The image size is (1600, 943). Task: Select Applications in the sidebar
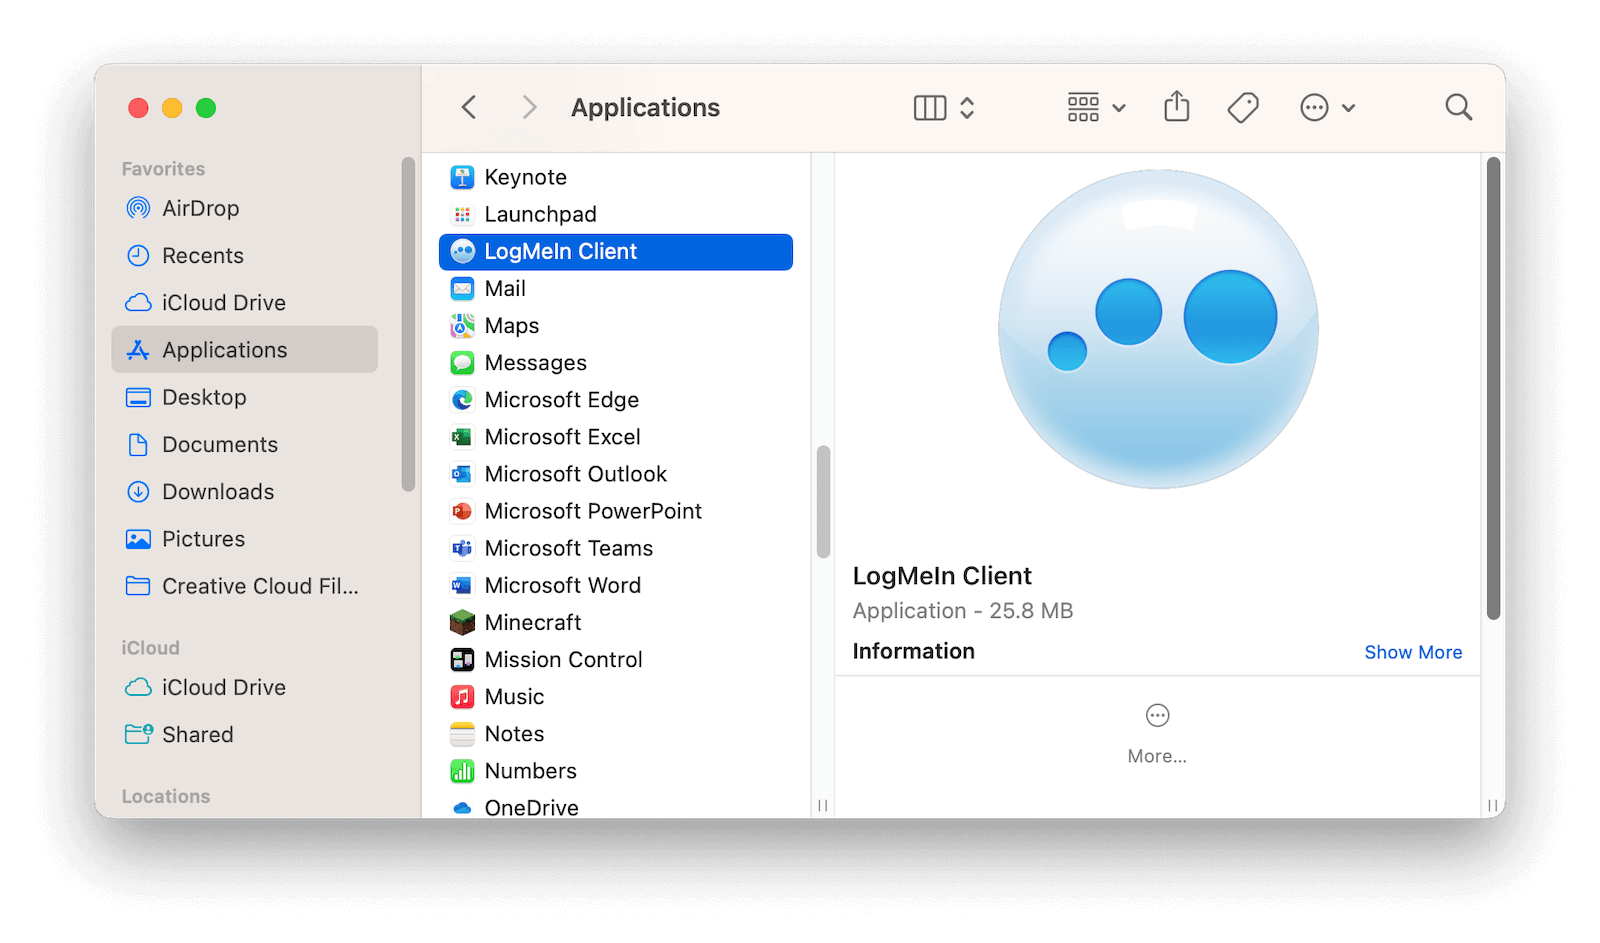tap(245, 349)
